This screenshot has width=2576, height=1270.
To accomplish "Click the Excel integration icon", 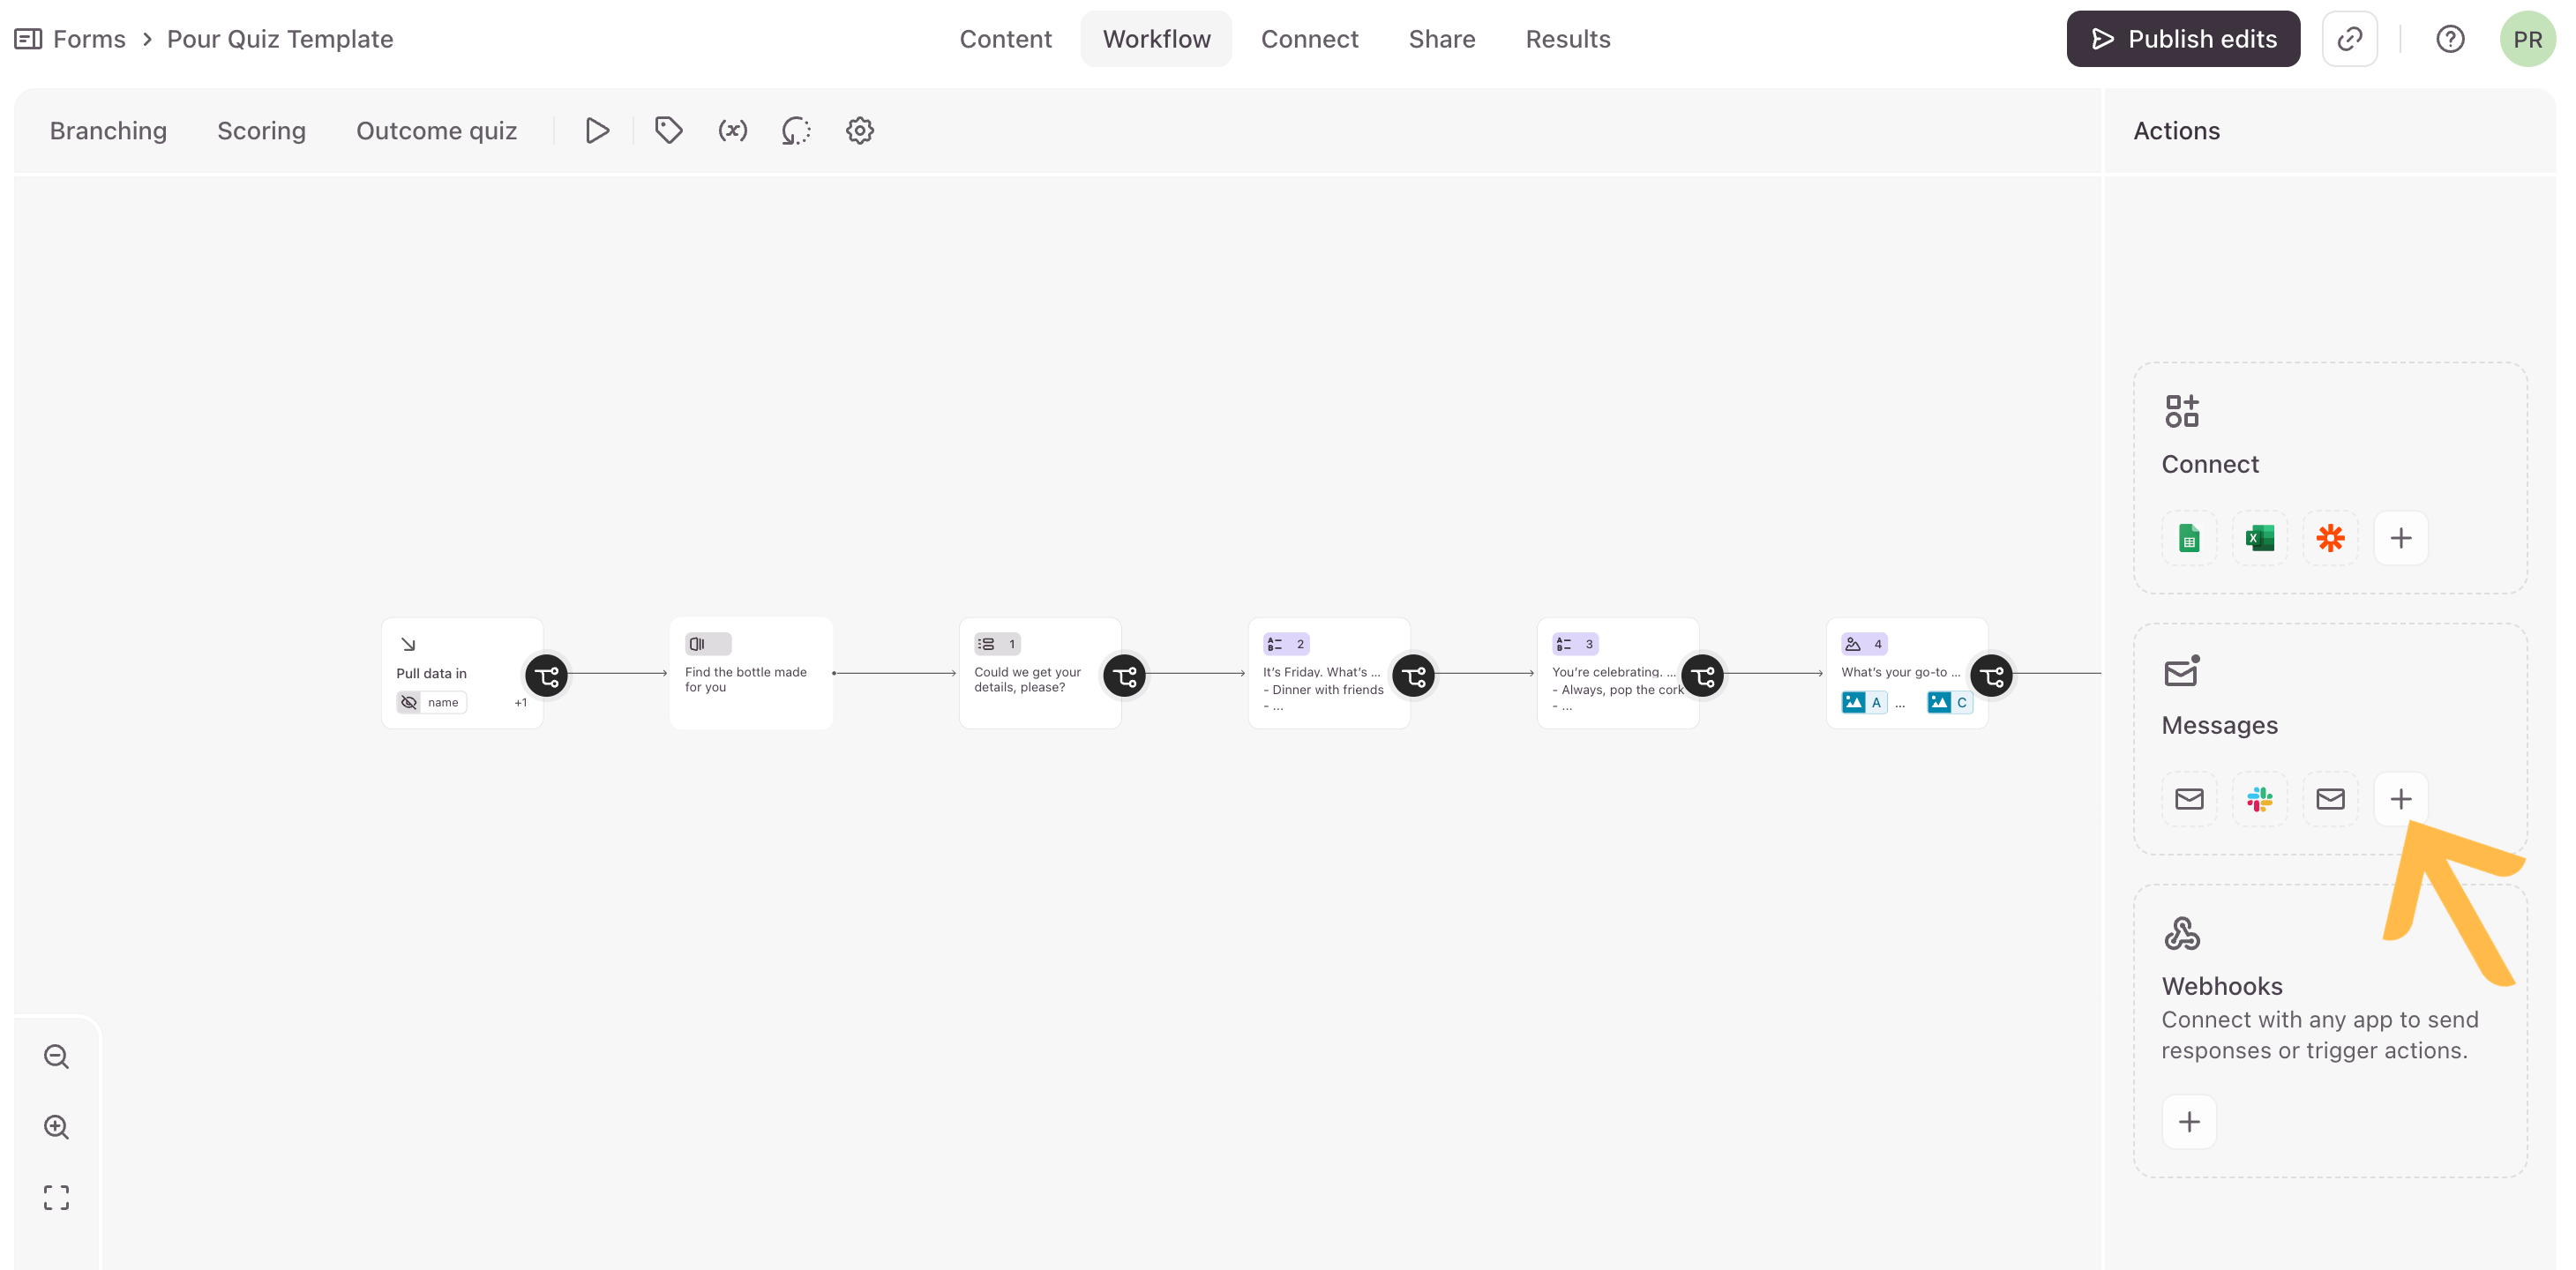I will [x=2259, y=538].
